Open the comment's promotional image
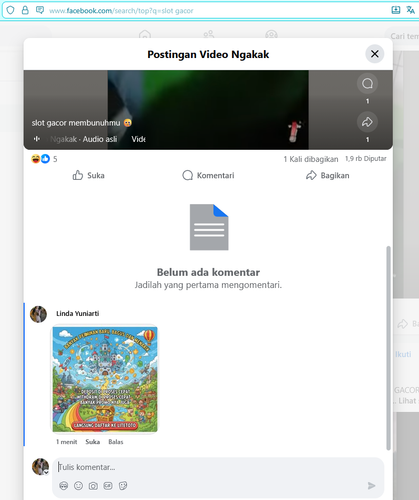419x500 pixels. click(105, 379)
